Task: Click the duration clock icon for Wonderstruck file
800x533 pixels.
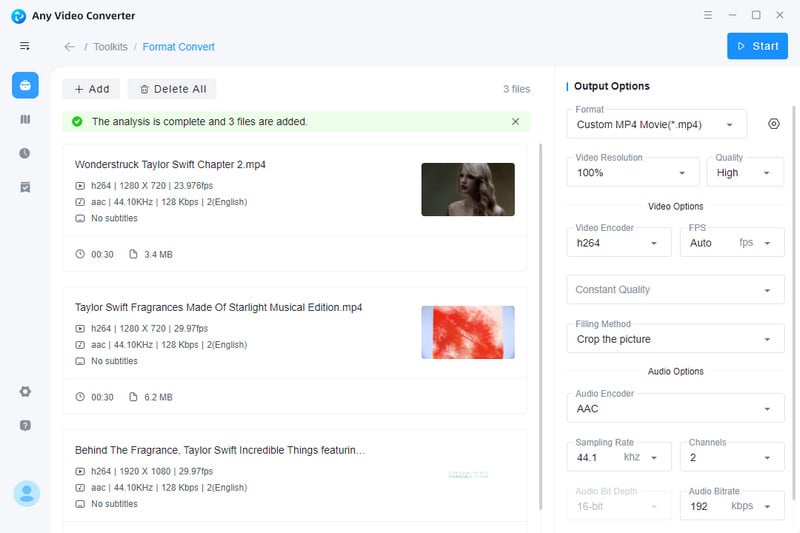Action: click(80, 254)
